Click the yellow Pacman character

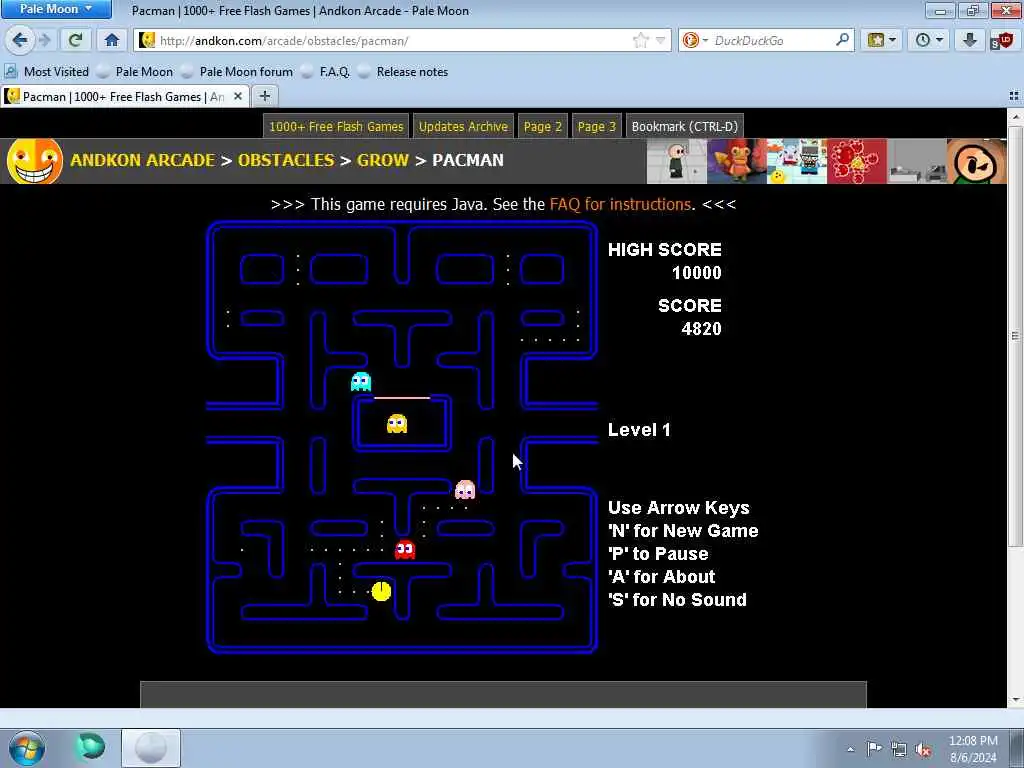pyautogui.click(x=381, y=592)
